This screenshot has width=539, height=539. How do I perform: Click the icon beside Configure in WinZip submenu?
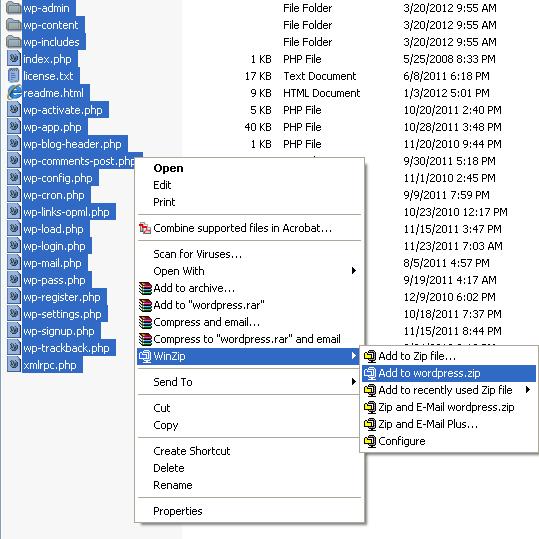[370, 441]
